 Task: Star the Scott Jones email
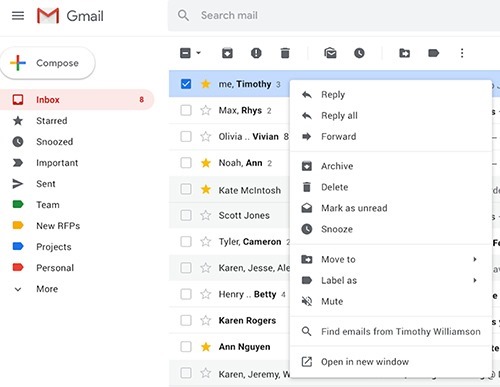coord(206,215)
